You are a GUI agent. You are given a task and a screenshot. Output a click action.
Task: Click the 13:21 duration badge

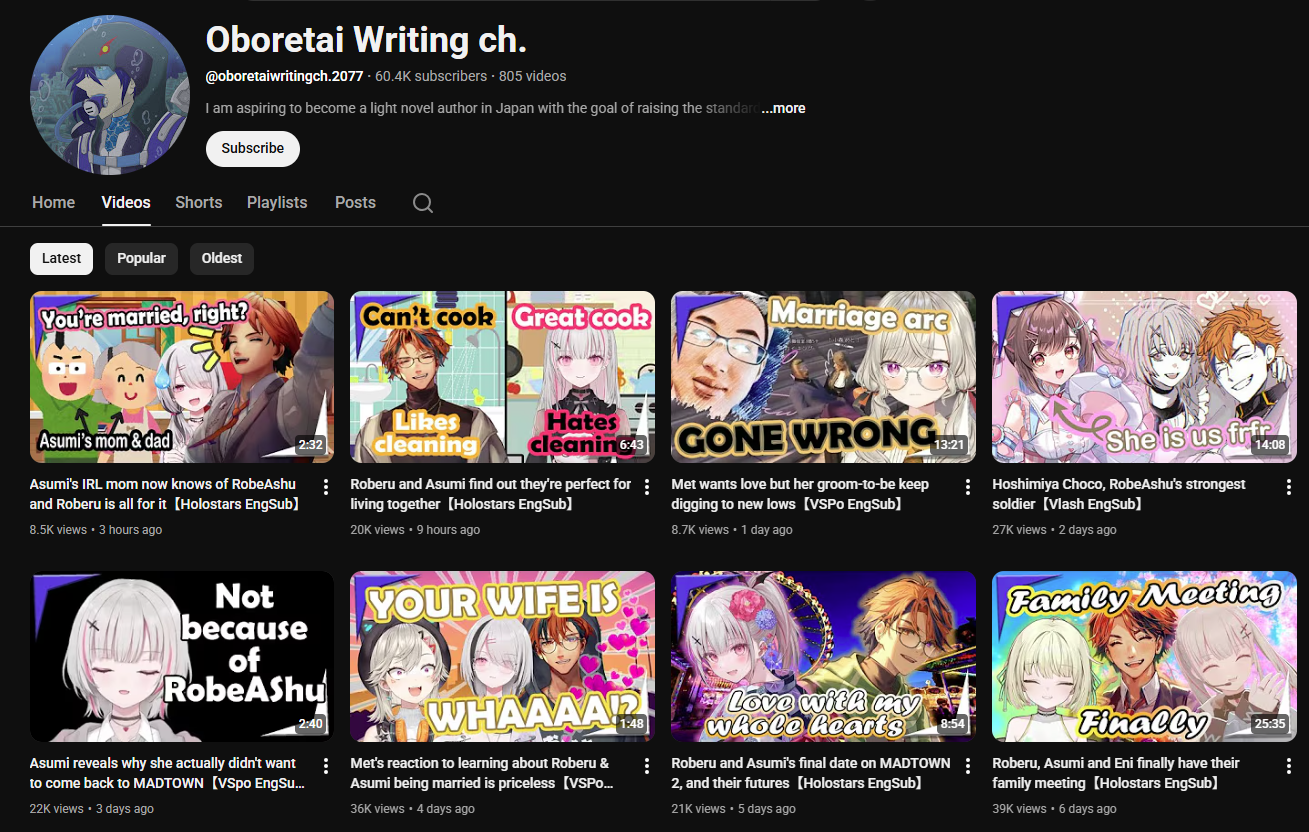[x=948, y=445]
